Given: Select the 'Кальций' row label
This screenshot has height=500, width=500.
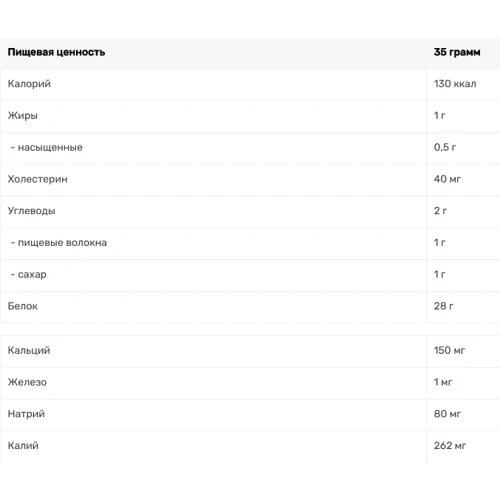Looking at the screenshot, I should [x=29, y=350].
